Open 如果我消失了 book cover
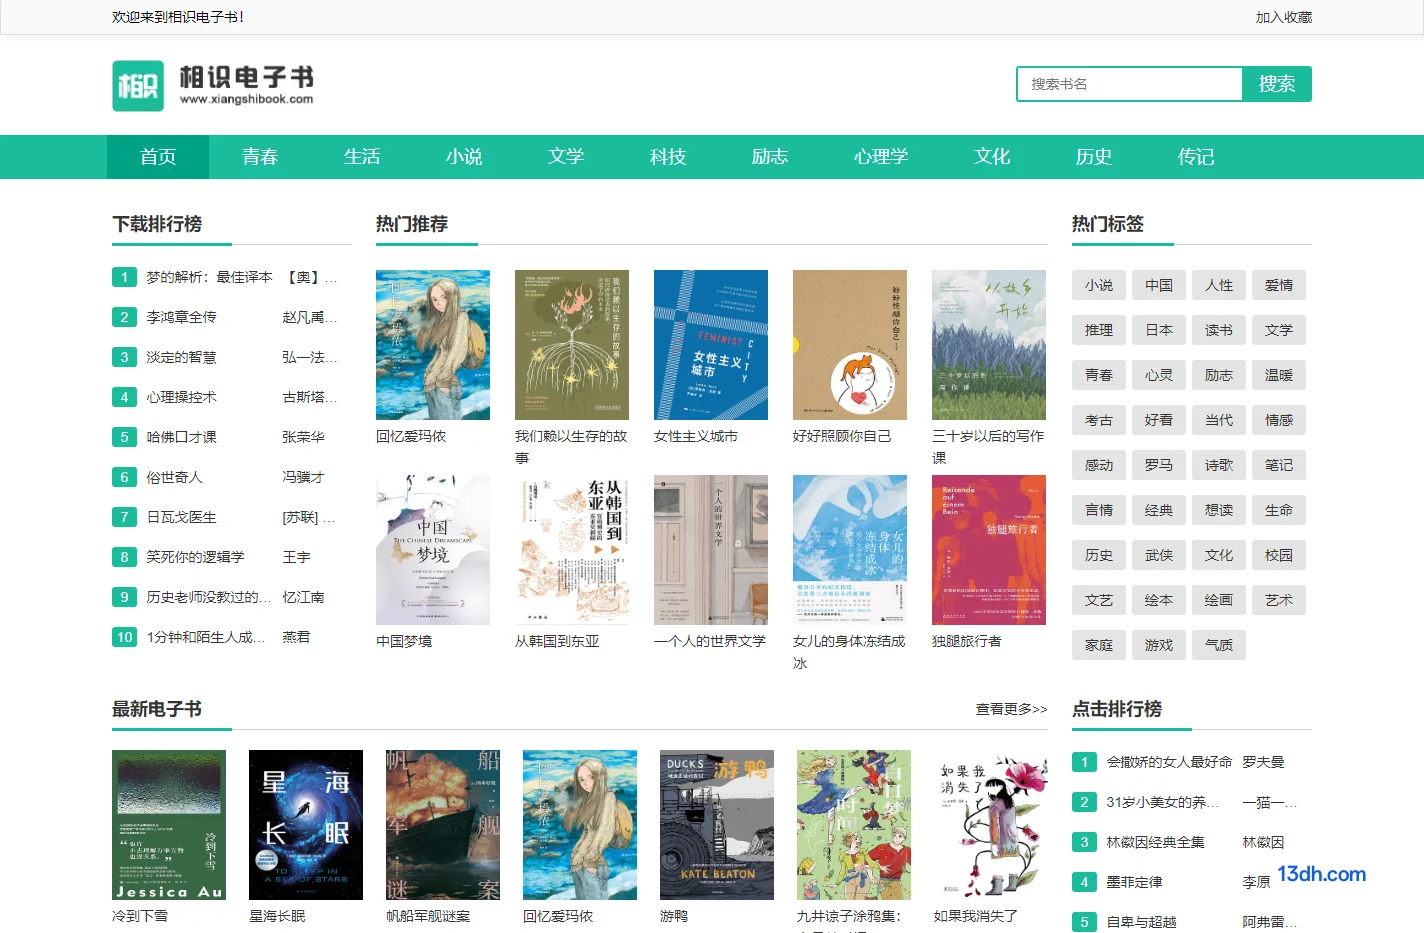Image resolution: width=1424 pixels, height=933 pixels. [x=991, y=825]
